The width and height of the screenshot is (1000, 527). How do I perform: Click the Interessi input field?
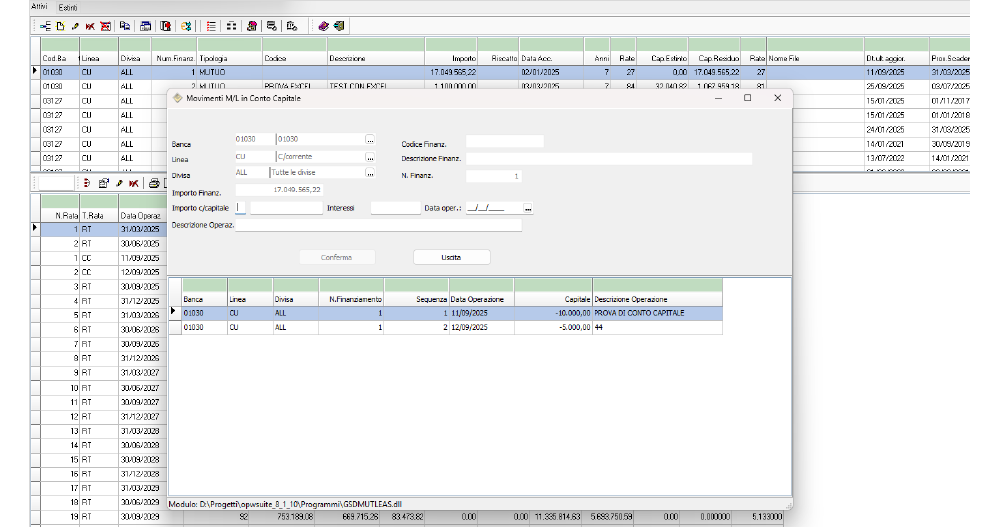[x=394, y=208]
